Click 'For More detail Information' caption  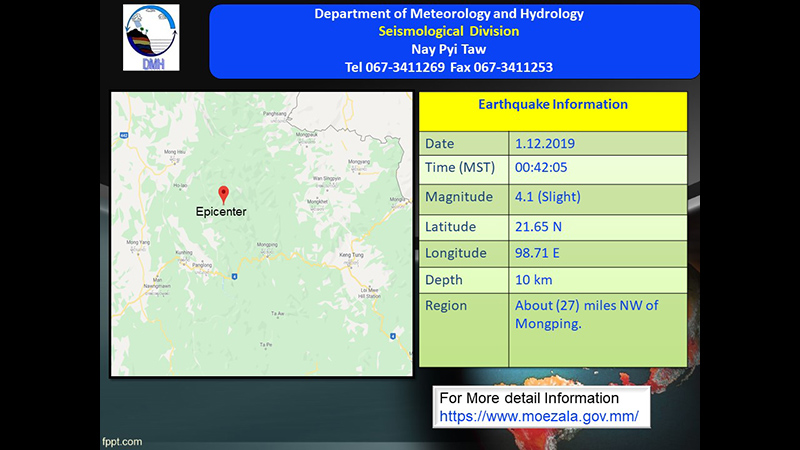(529, 398)
